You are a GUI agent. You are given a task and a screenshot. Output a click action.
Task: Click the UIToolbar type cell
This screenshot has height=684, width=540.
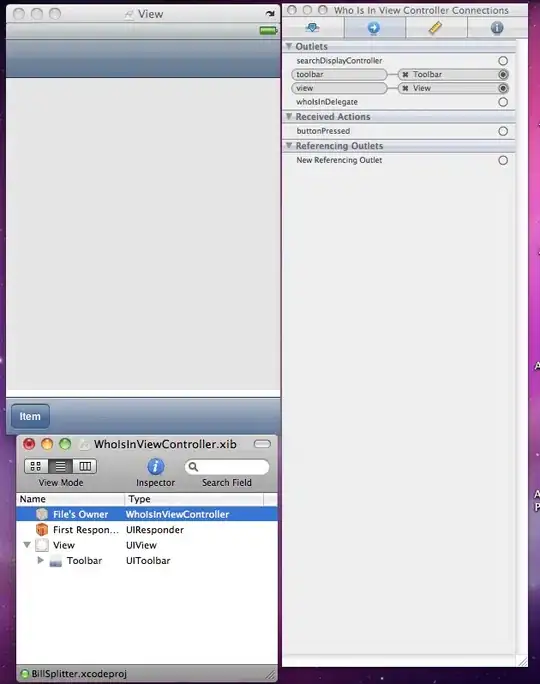(x=148, y=561)
